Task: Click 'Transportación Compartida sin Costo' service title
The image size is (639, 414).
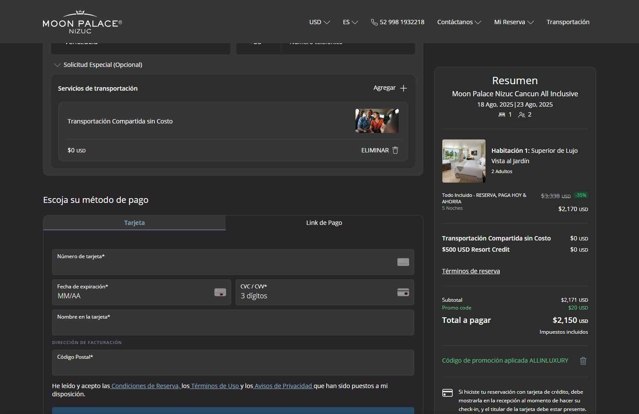Action: 120,121
